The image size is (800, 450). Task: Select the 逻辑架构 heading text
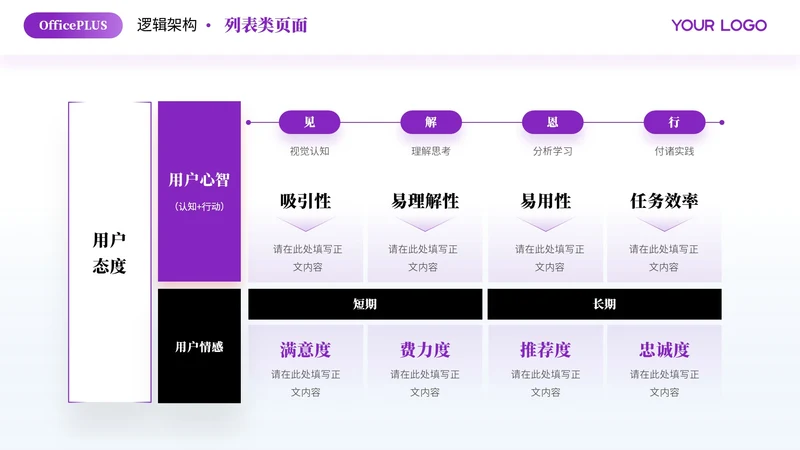167,24
